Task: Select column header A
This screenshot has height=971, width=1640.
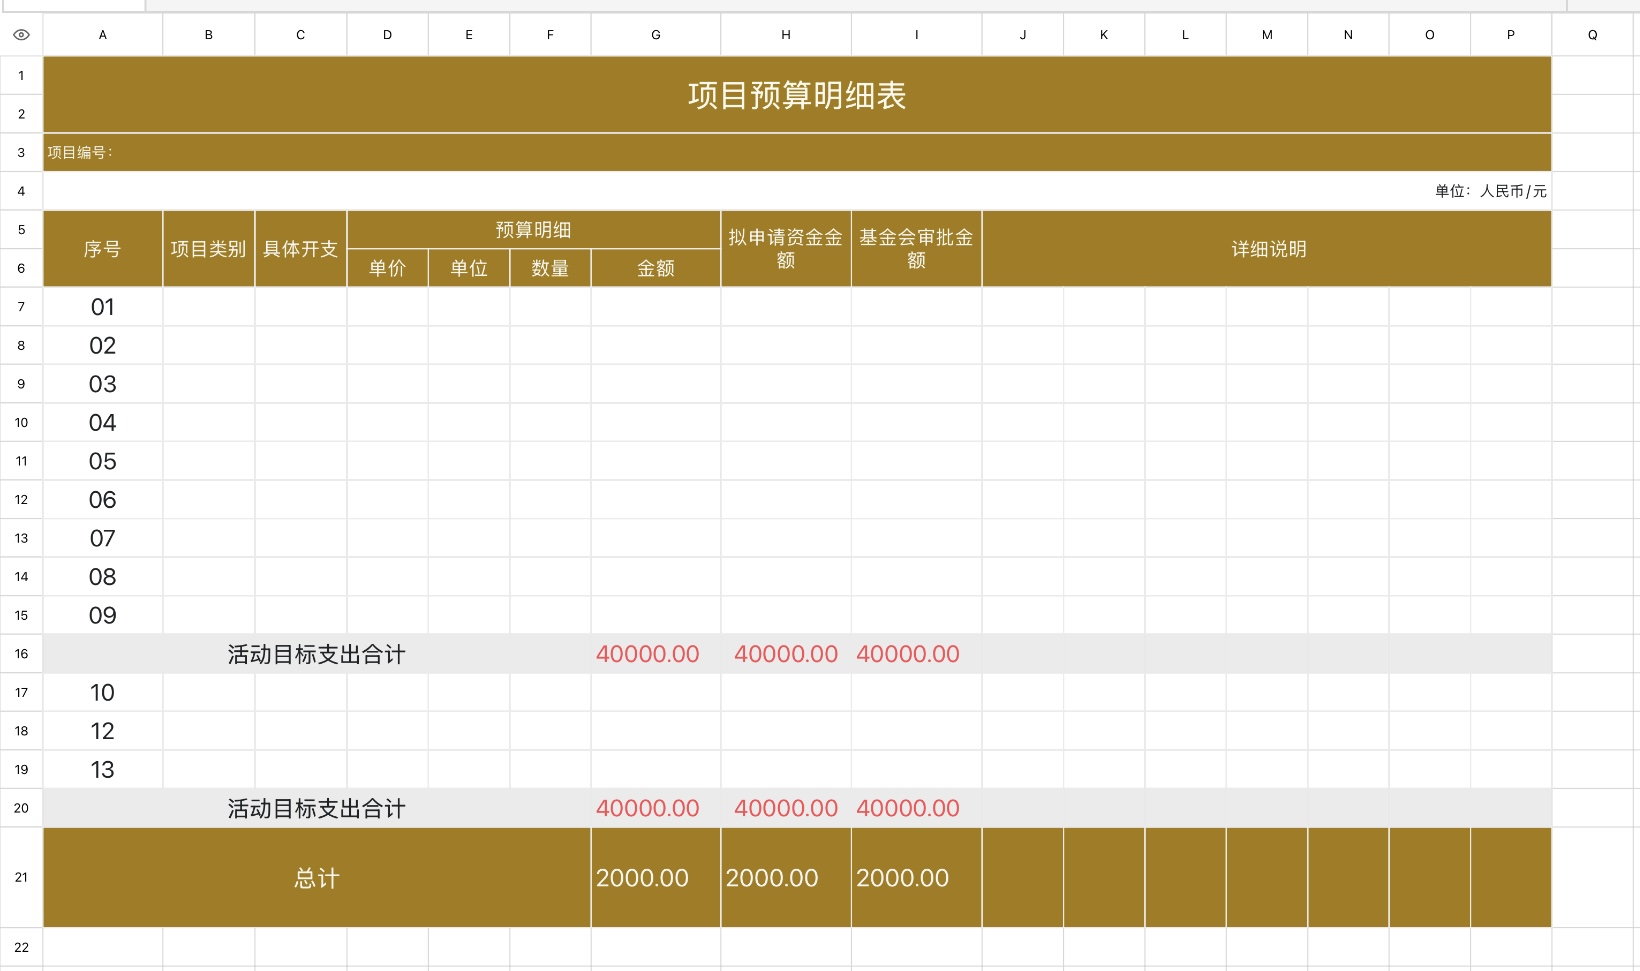Action: click(x=102, y=34)
